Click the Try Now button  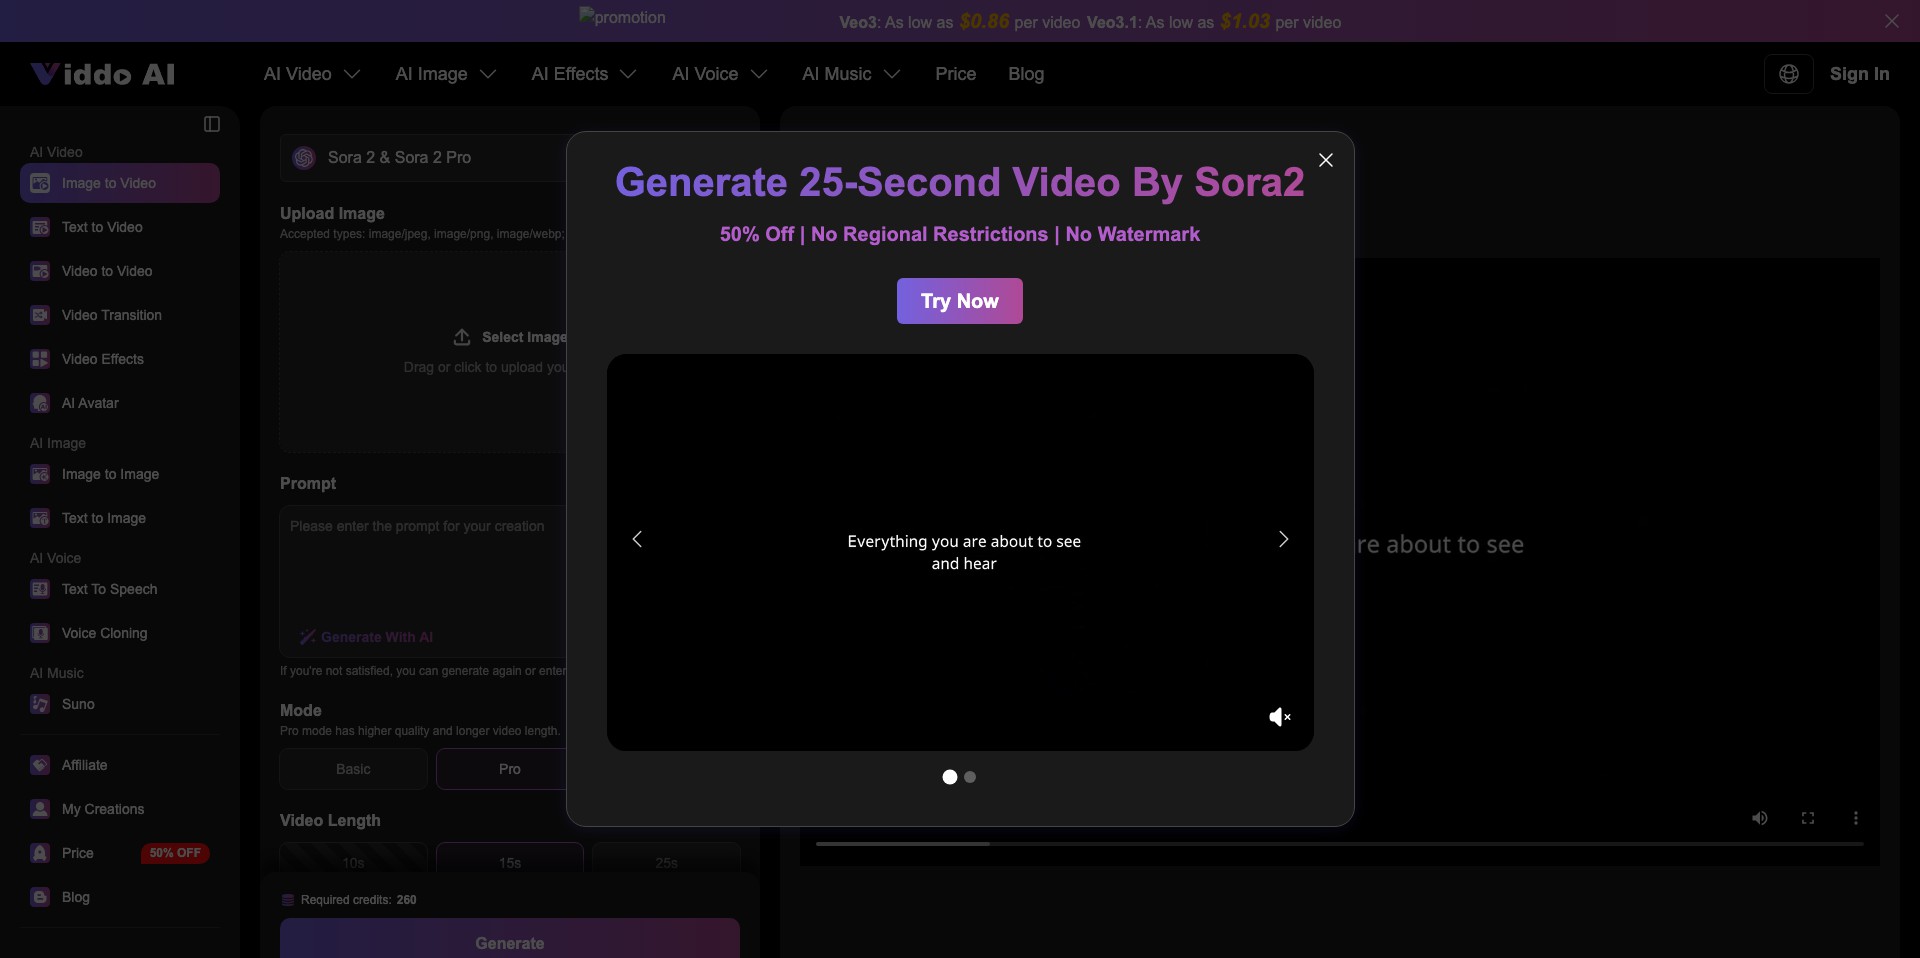click(959, 301)
